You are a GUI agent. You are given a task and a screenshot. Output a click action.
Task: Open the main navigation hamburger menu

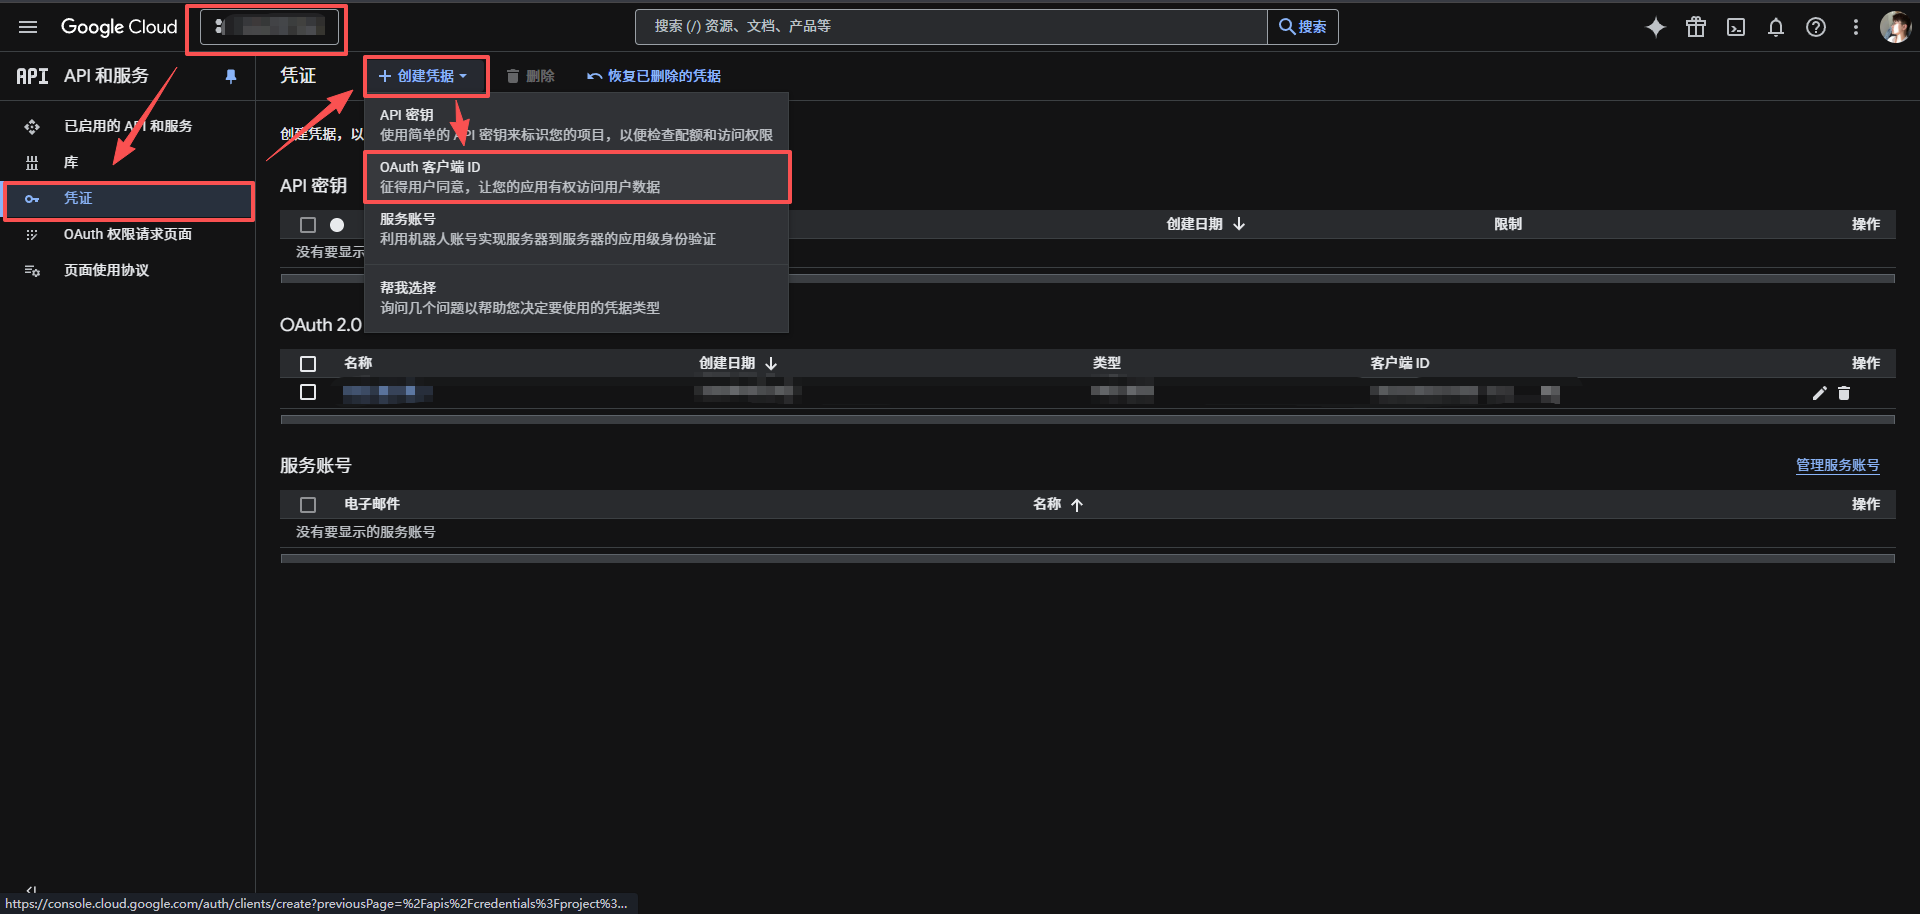28,27
